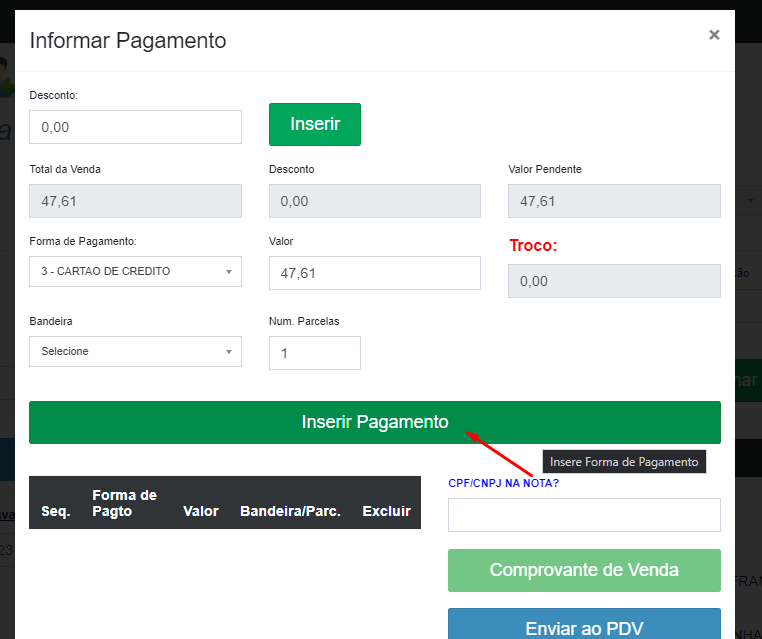The image size is (762, 639).
Task: Click the Troco value field
Action: [613, 281]
